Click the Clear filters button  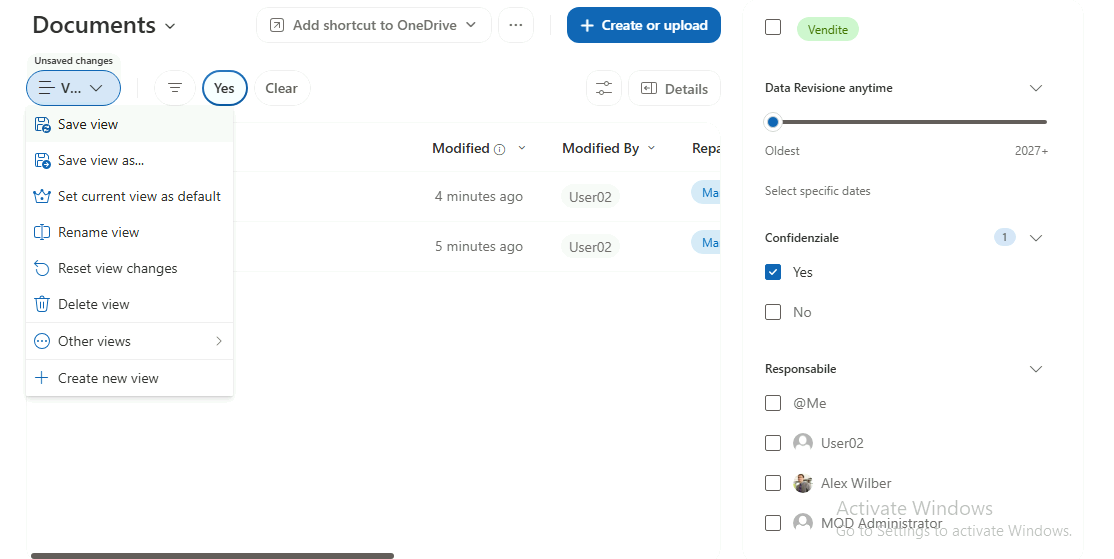click(281, 88)
